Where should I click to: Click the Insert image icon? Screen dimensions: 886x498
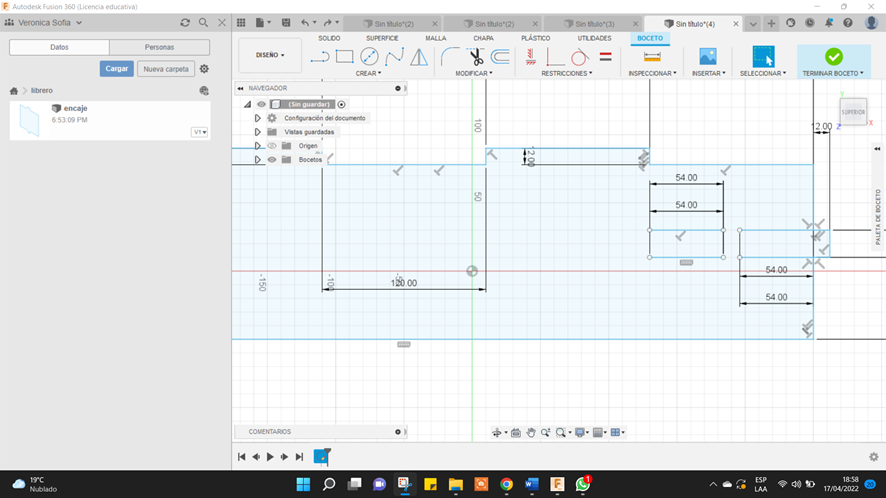pyautogui.click(x=708, y=57)
